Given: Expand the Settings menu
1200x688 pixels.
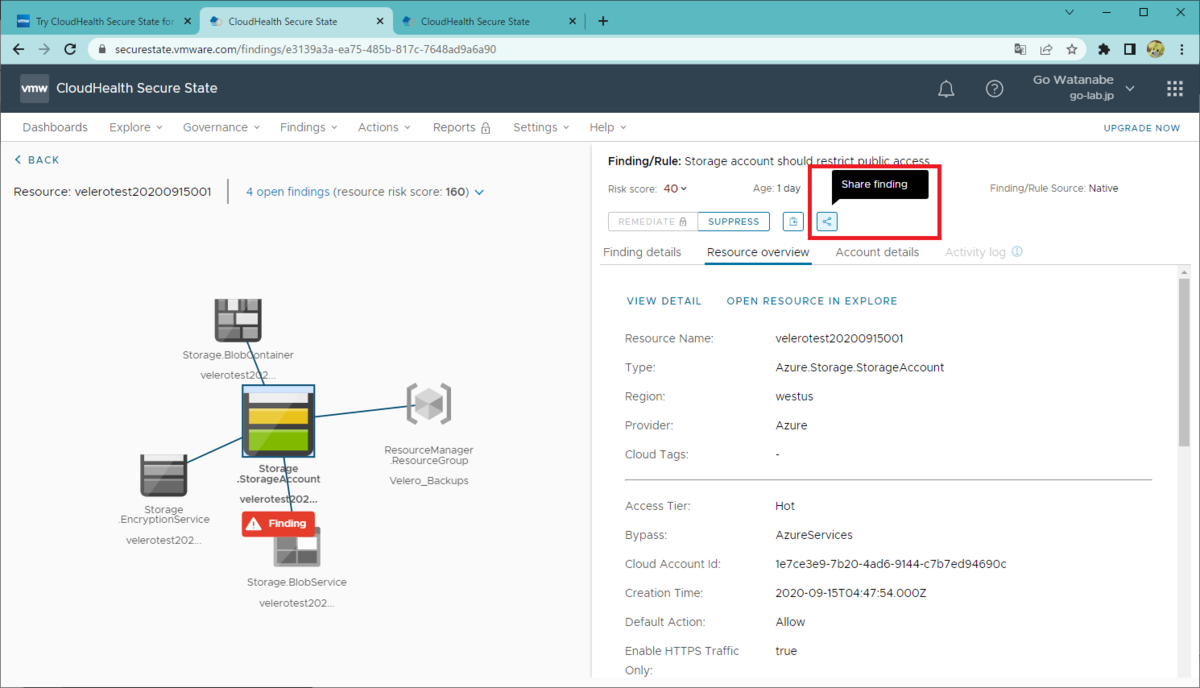Looking at the screenshot, I should click(x=541, y=127).
